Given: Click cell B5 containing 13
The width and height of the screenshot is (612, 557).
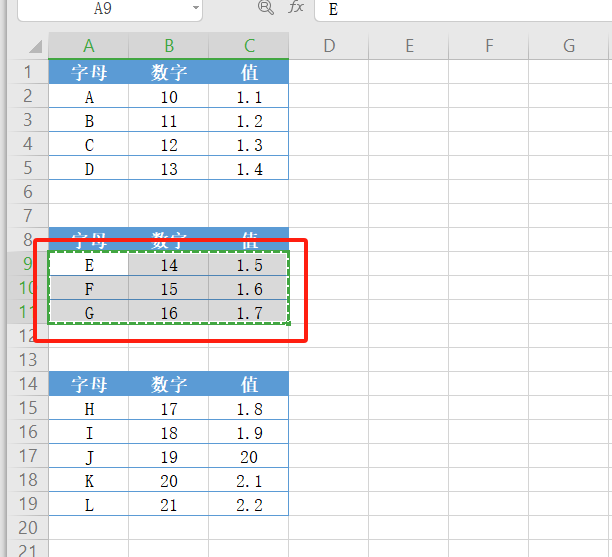Looking at the screenshot, I should 169,169.
